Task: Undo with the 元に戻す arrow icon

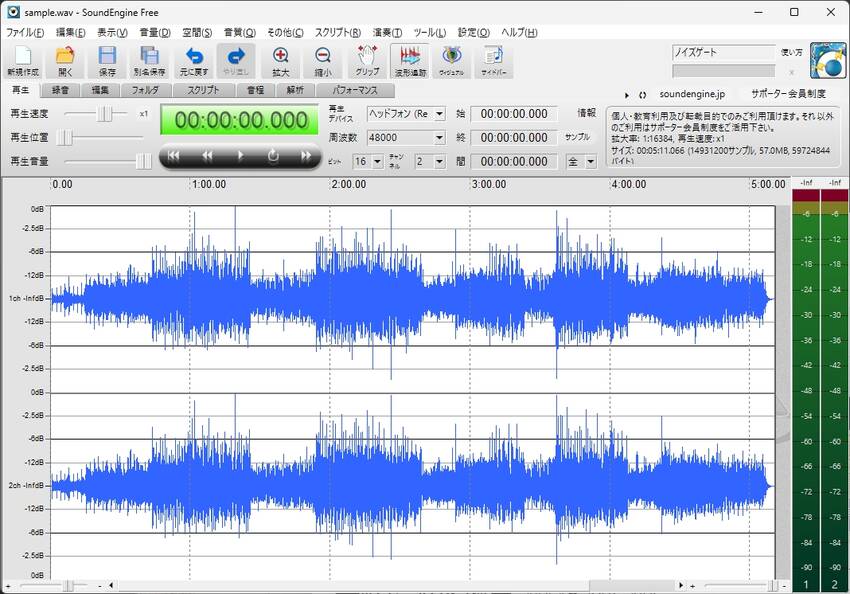Action: click(x=194, y=61)
